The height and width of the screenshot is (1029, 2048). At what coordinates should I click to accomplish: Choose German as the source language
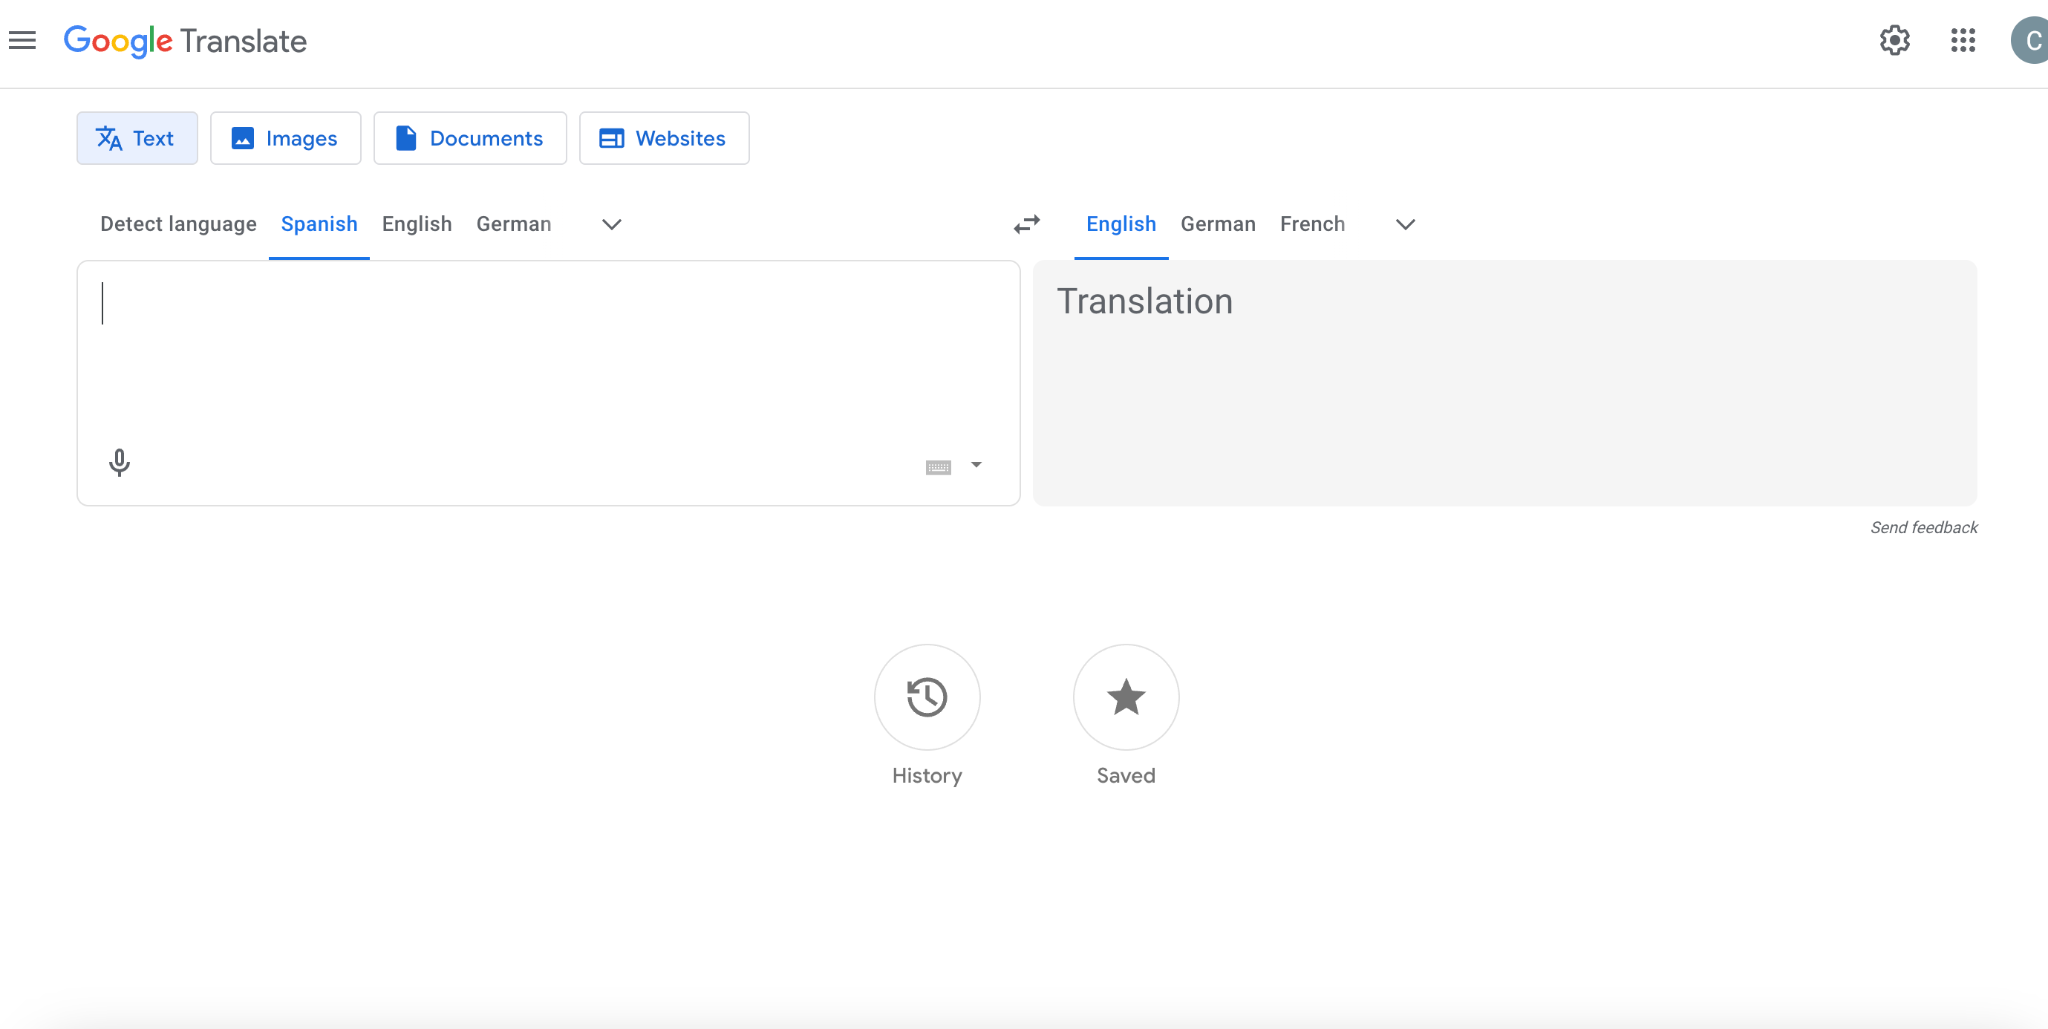coord(513,224)
